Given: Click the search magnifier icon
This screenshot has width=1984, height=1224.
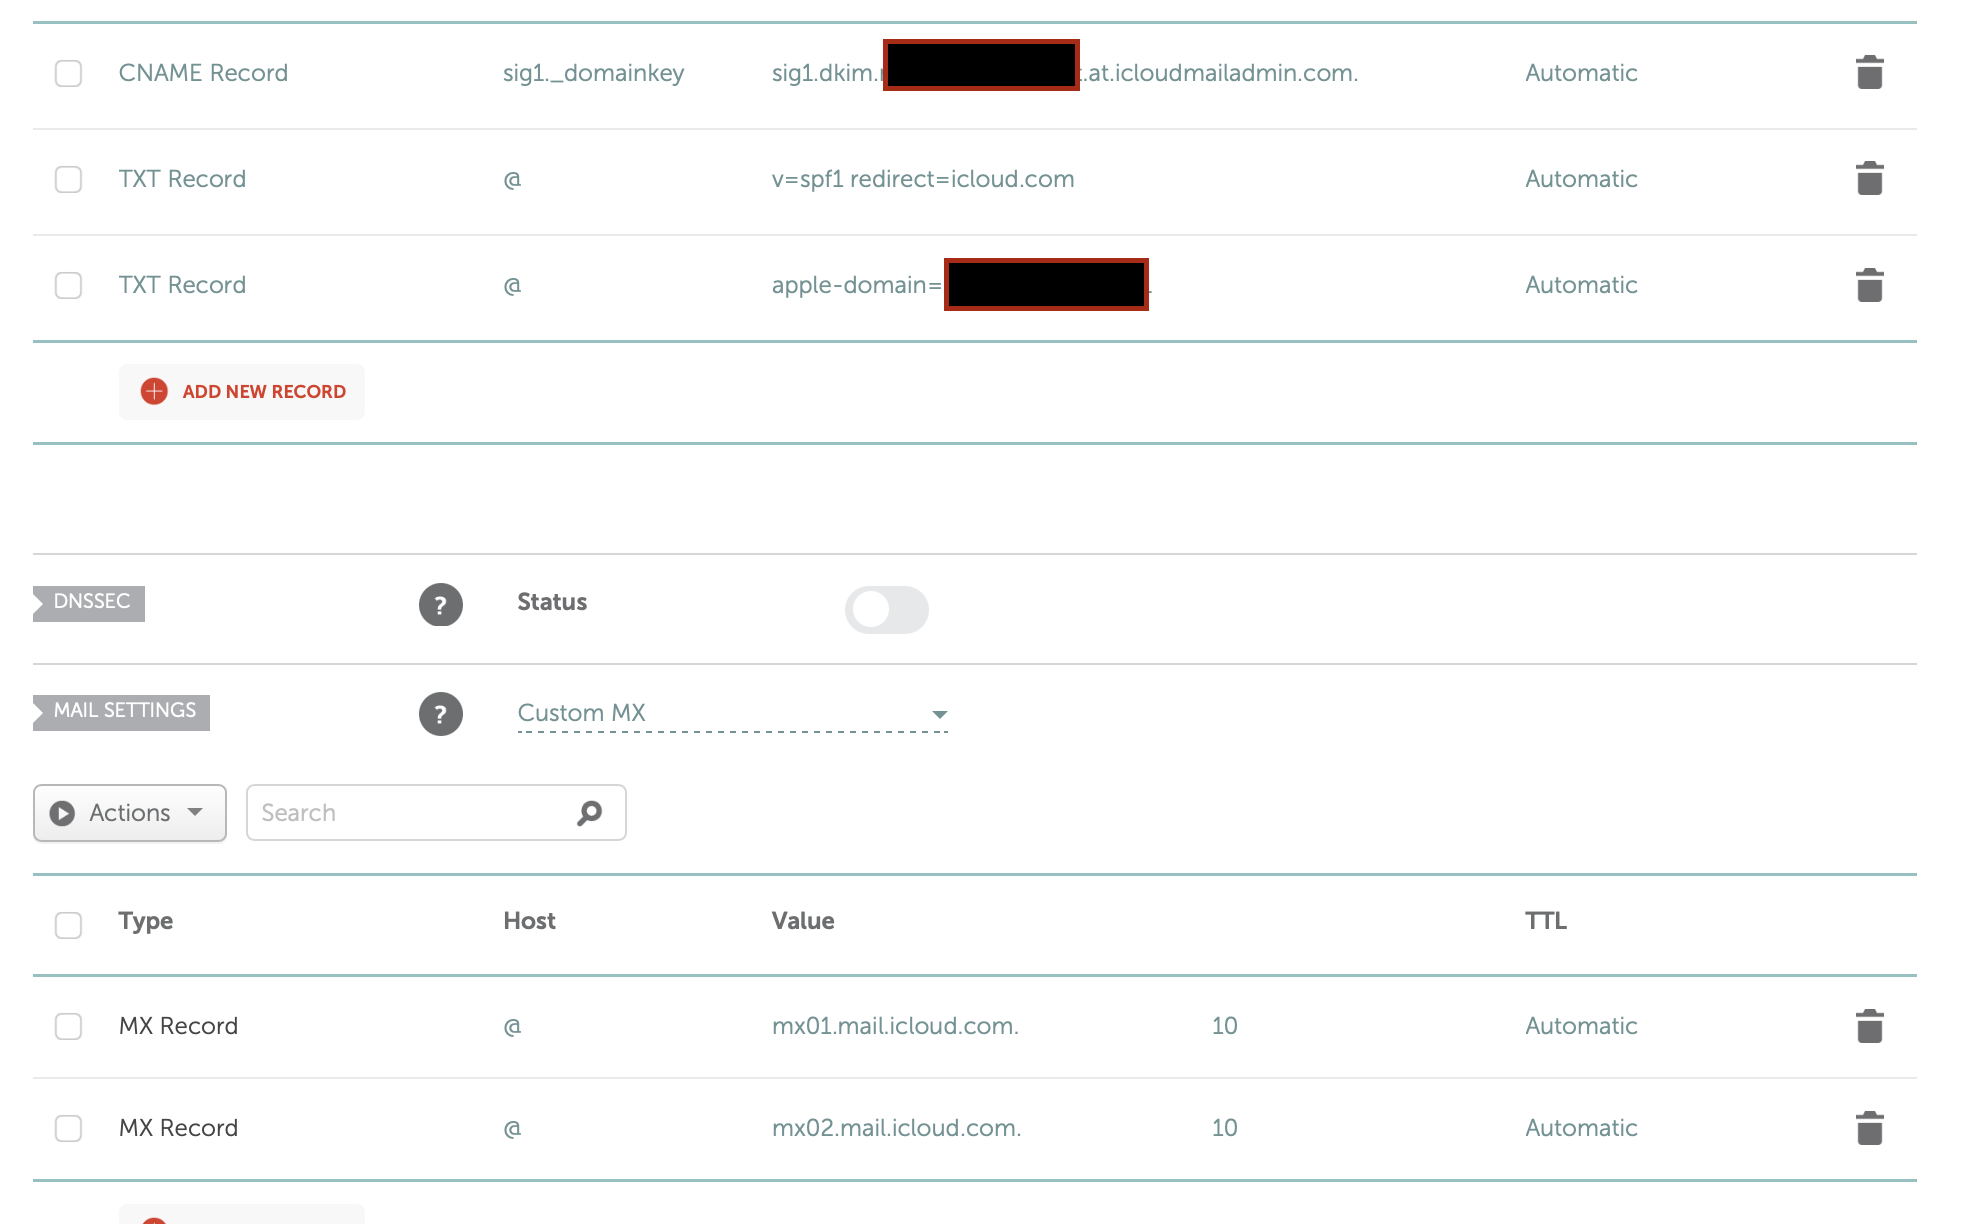Looking at the screenshot, I should (x=590, y=813).
